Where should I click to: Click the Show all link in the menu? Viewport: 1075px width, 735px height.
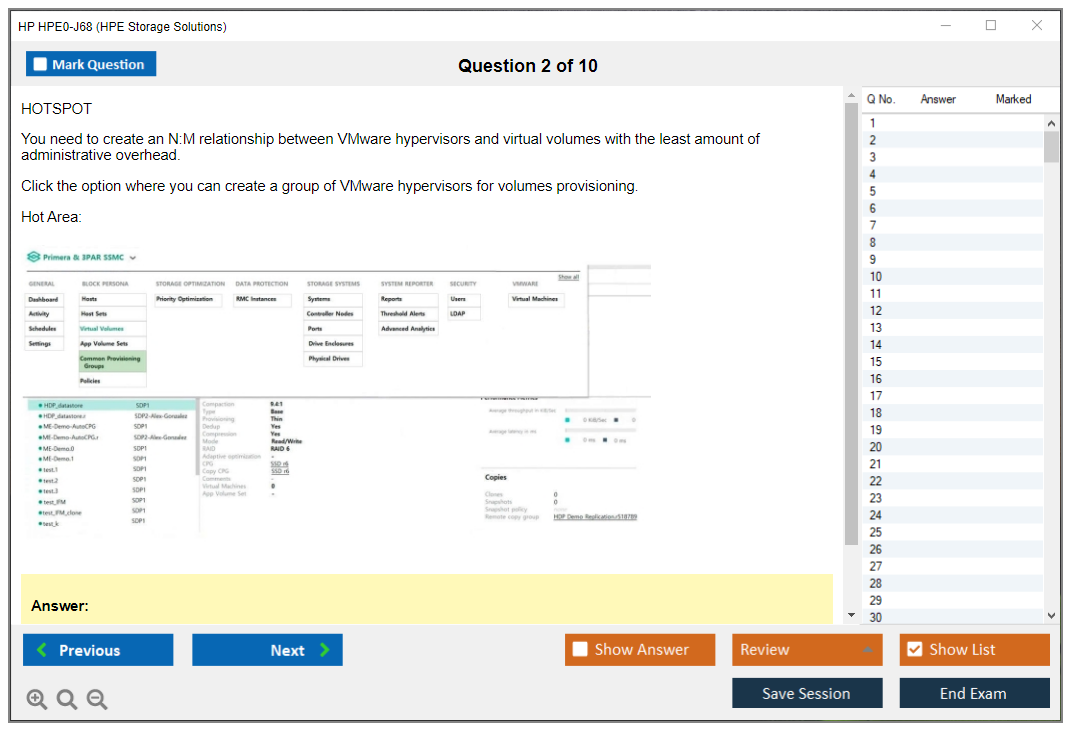[x=568, y=277]
